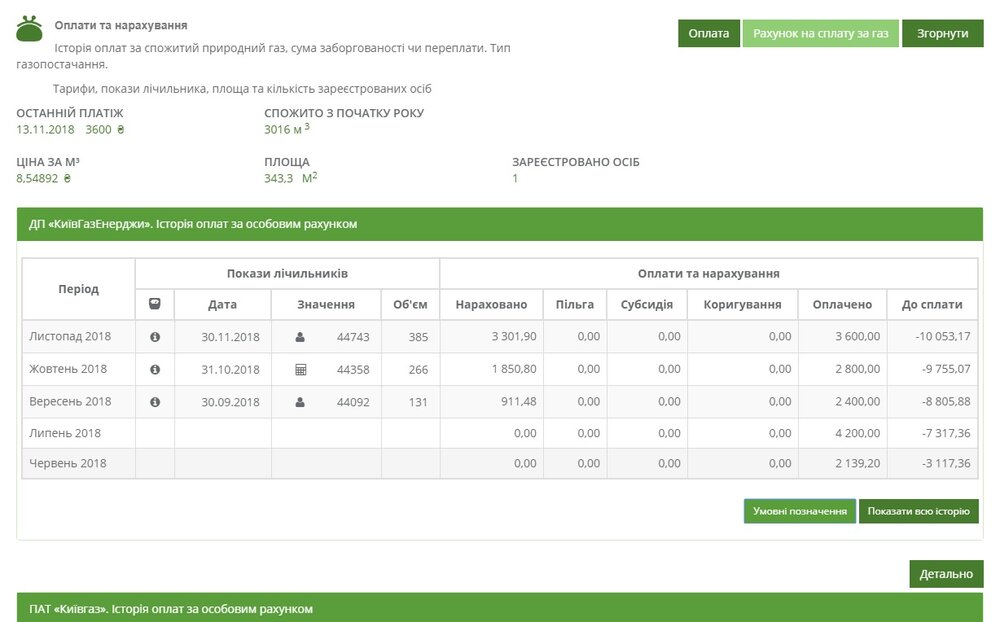This screenshot has height=622, width=1000.
Task: Click the meter icon in table header
Action: pyautogui.click(x=155, y=304)
